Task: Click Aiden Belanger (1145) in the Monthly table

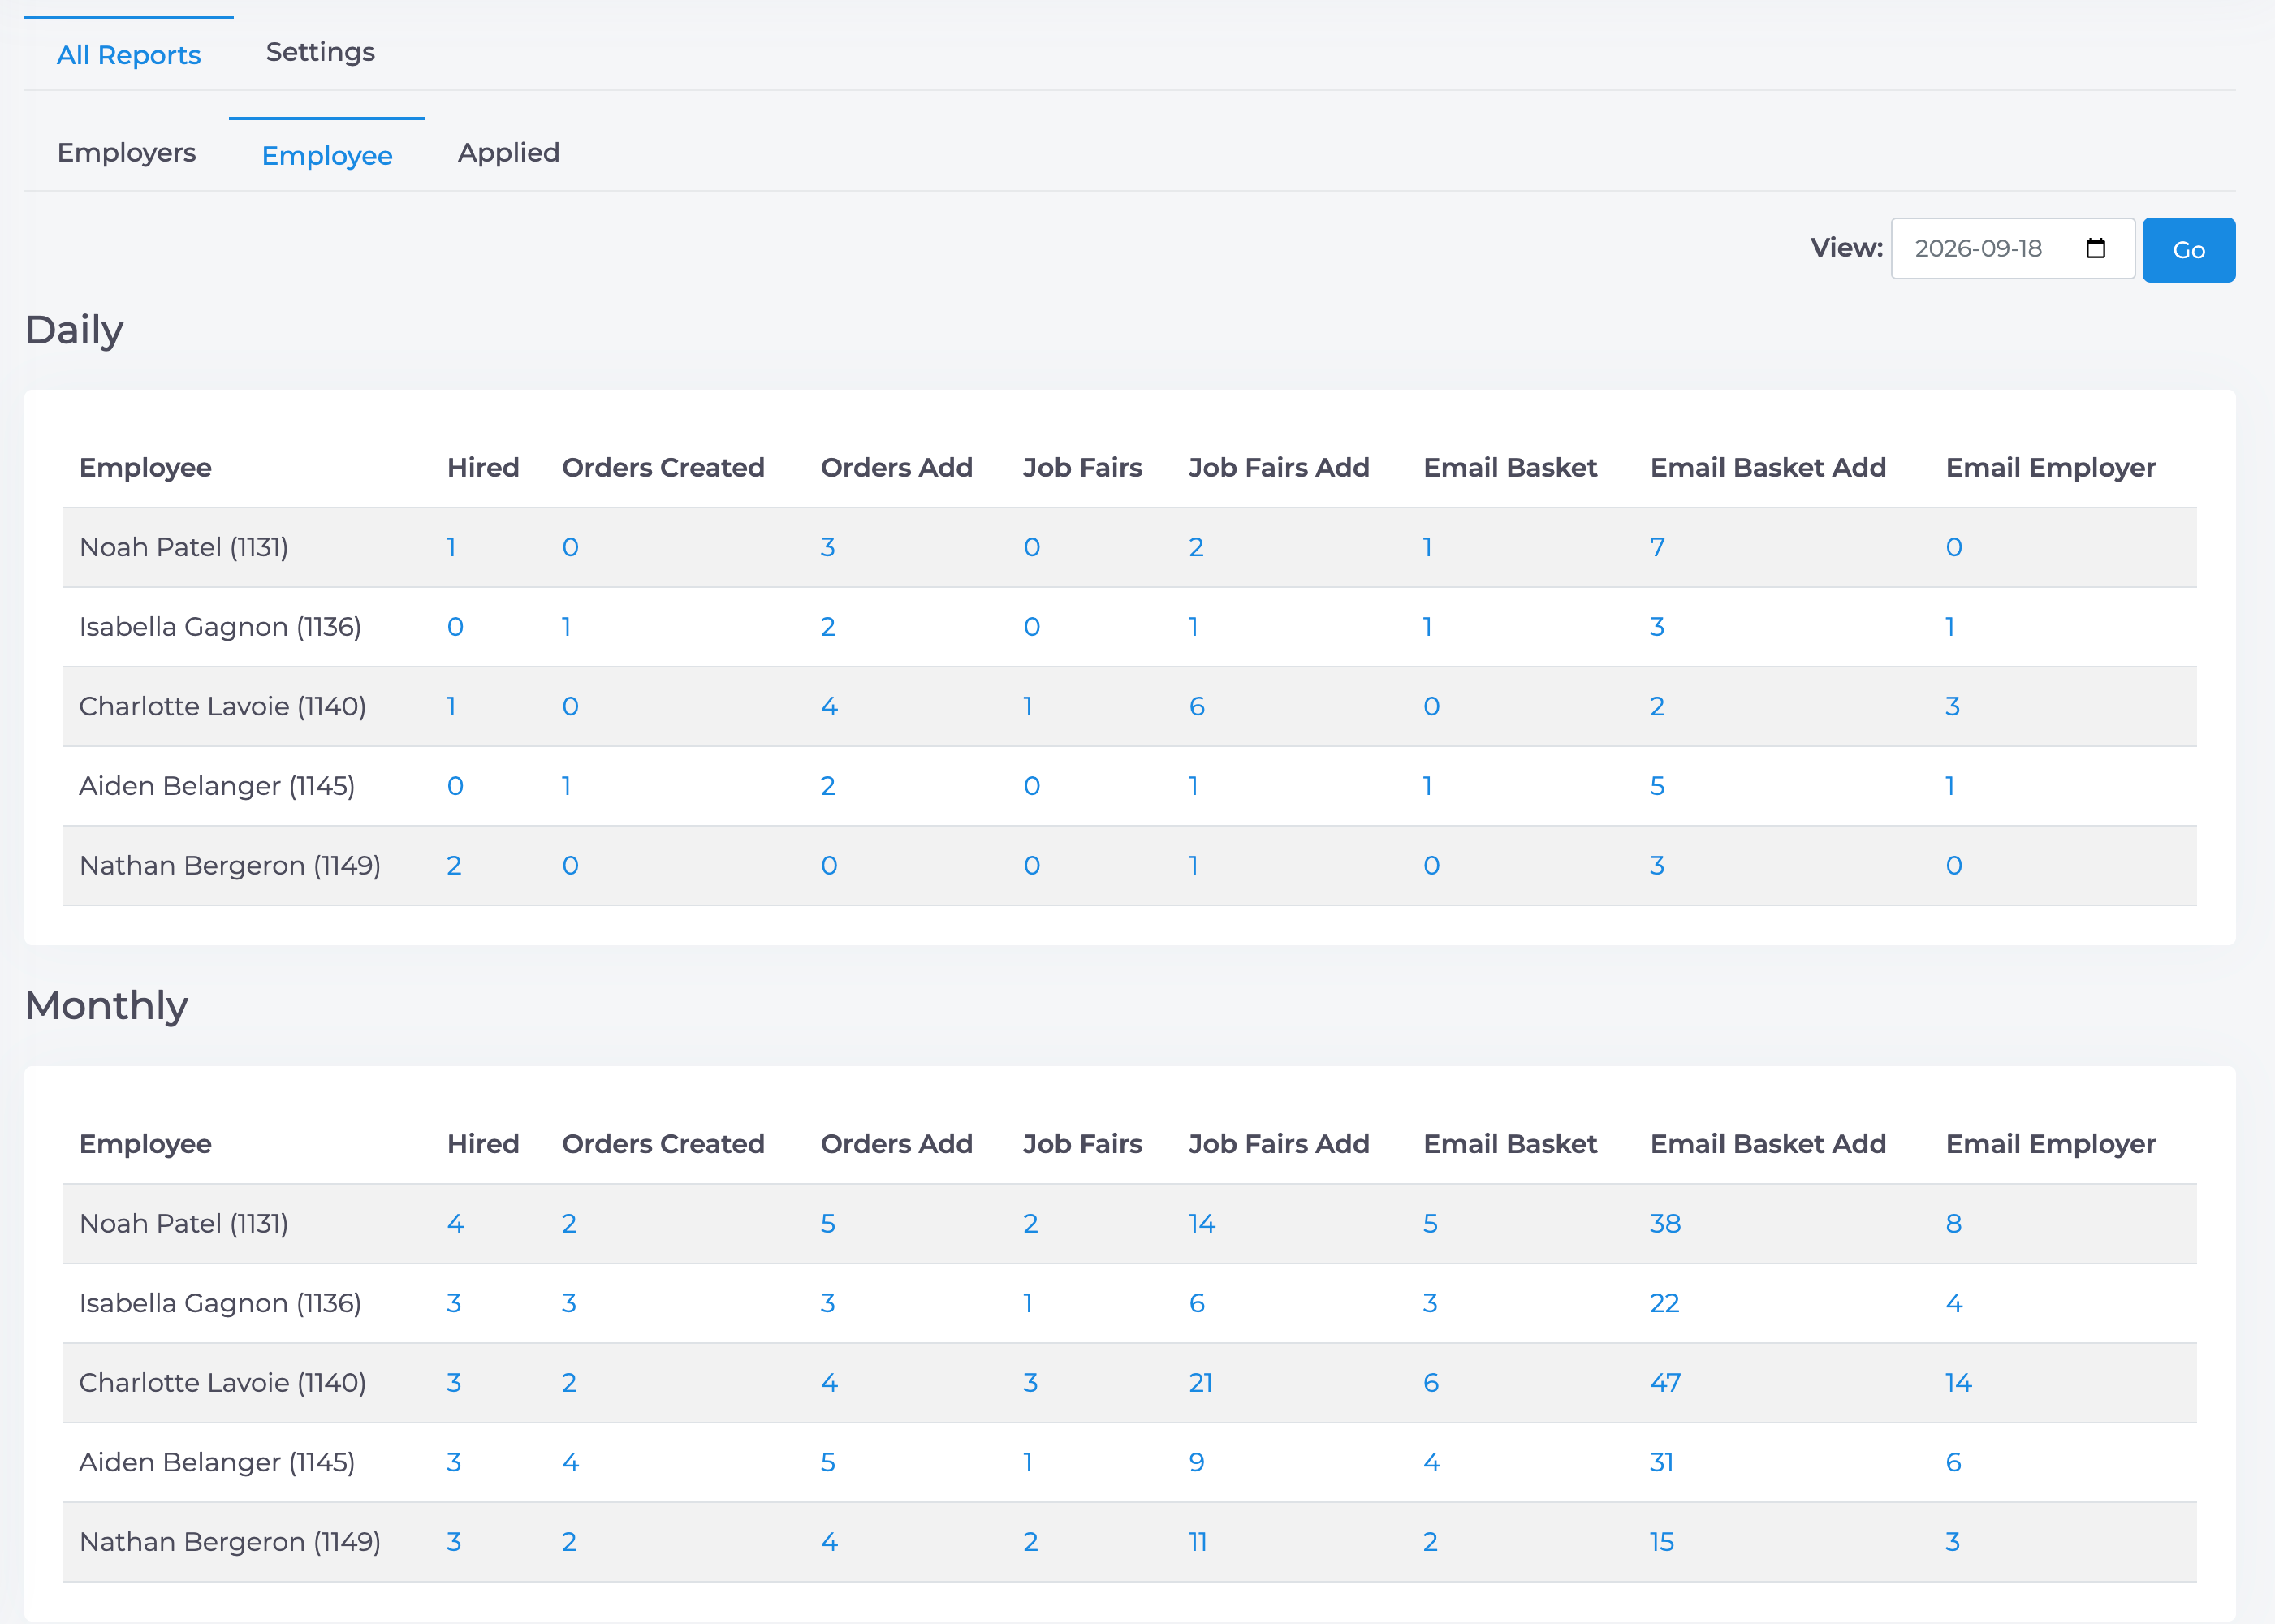Action: [217, 1462]
